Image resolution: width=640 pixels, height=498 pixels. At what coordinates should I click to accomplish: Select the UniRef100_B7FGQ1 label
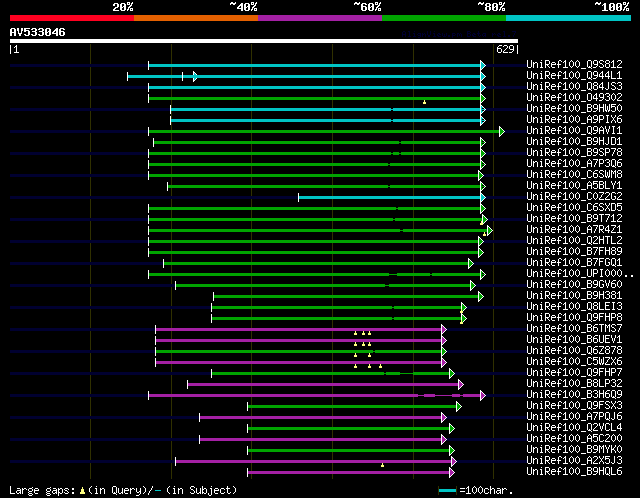click(x=574, y=262)
